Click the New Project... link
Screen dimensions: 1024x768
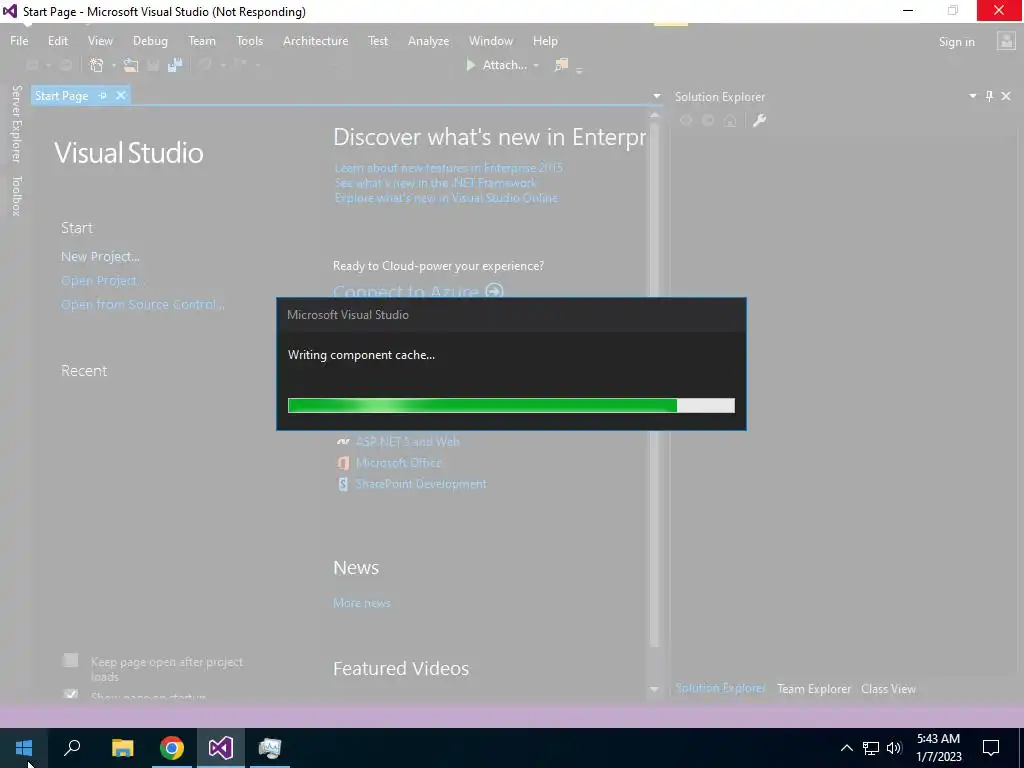pos(101,257)
